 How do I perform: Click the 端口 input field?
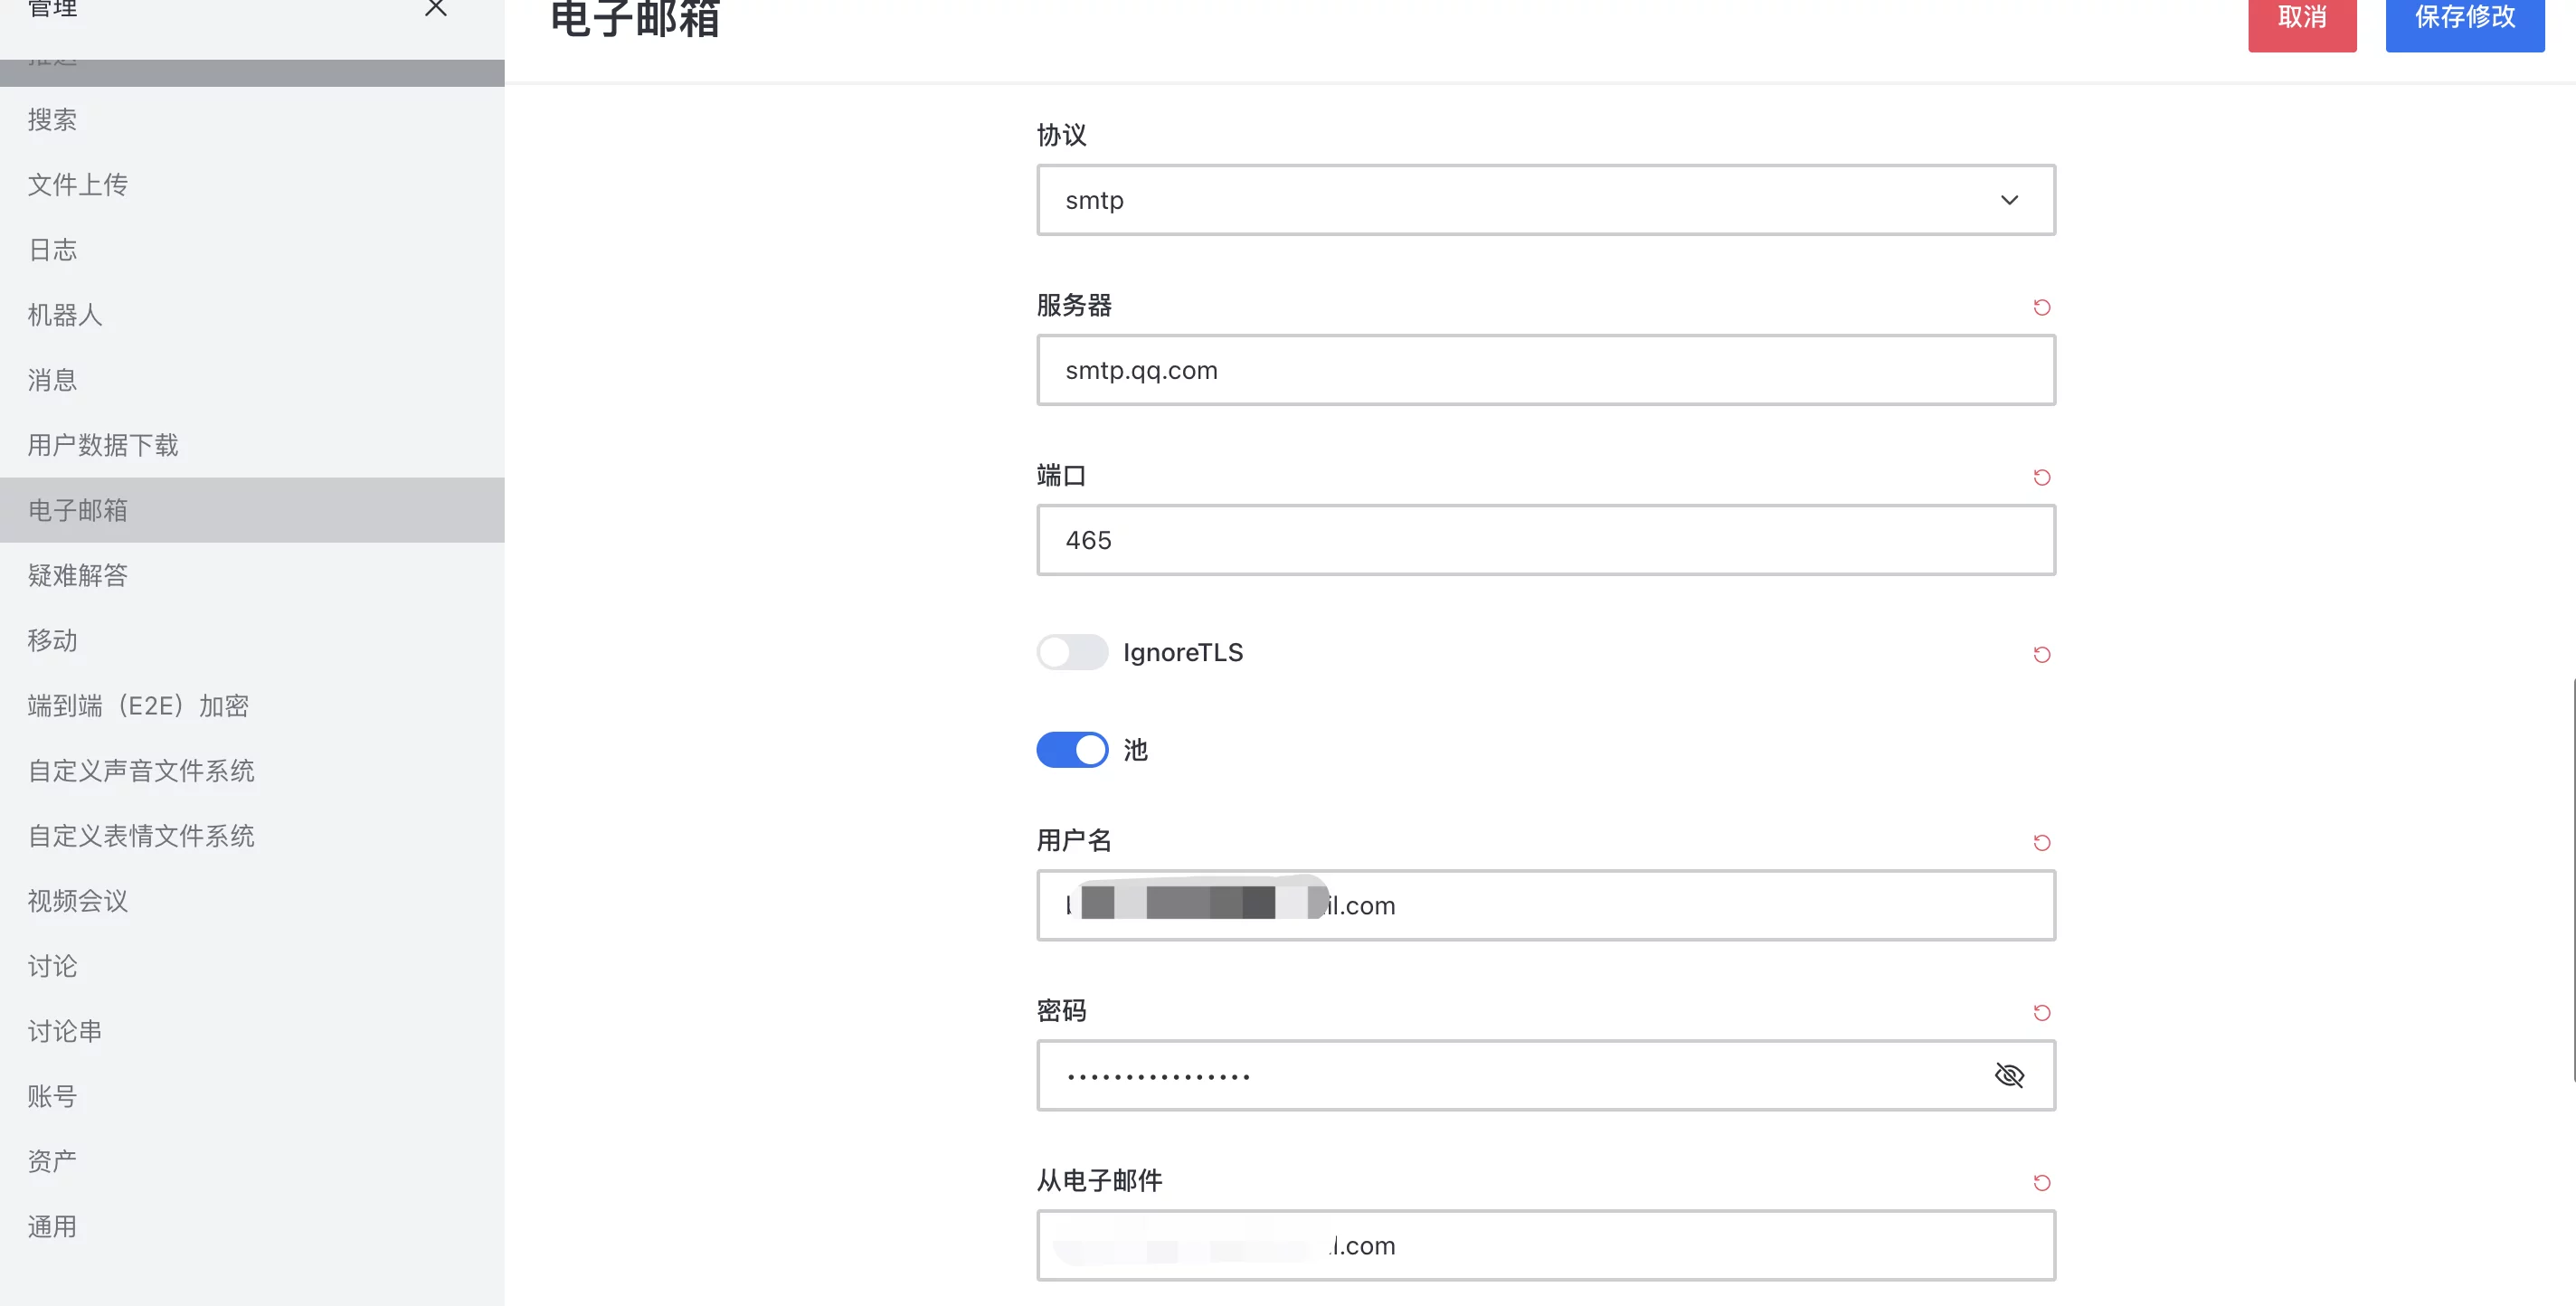[1545, 540]
